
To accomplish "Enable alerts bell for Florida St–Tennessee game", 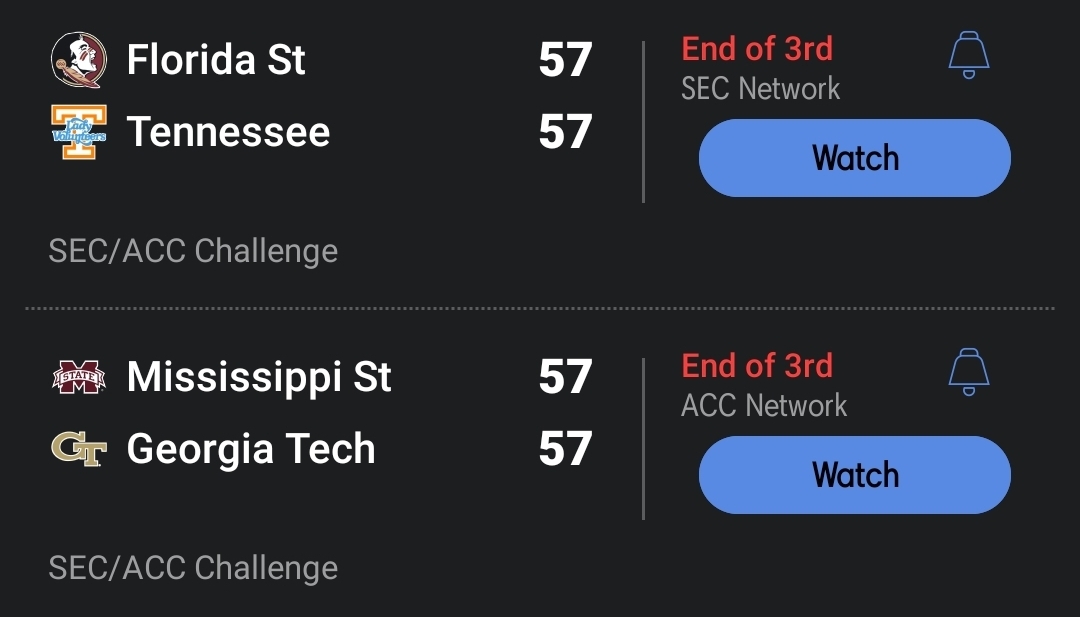I will (968, 55).
